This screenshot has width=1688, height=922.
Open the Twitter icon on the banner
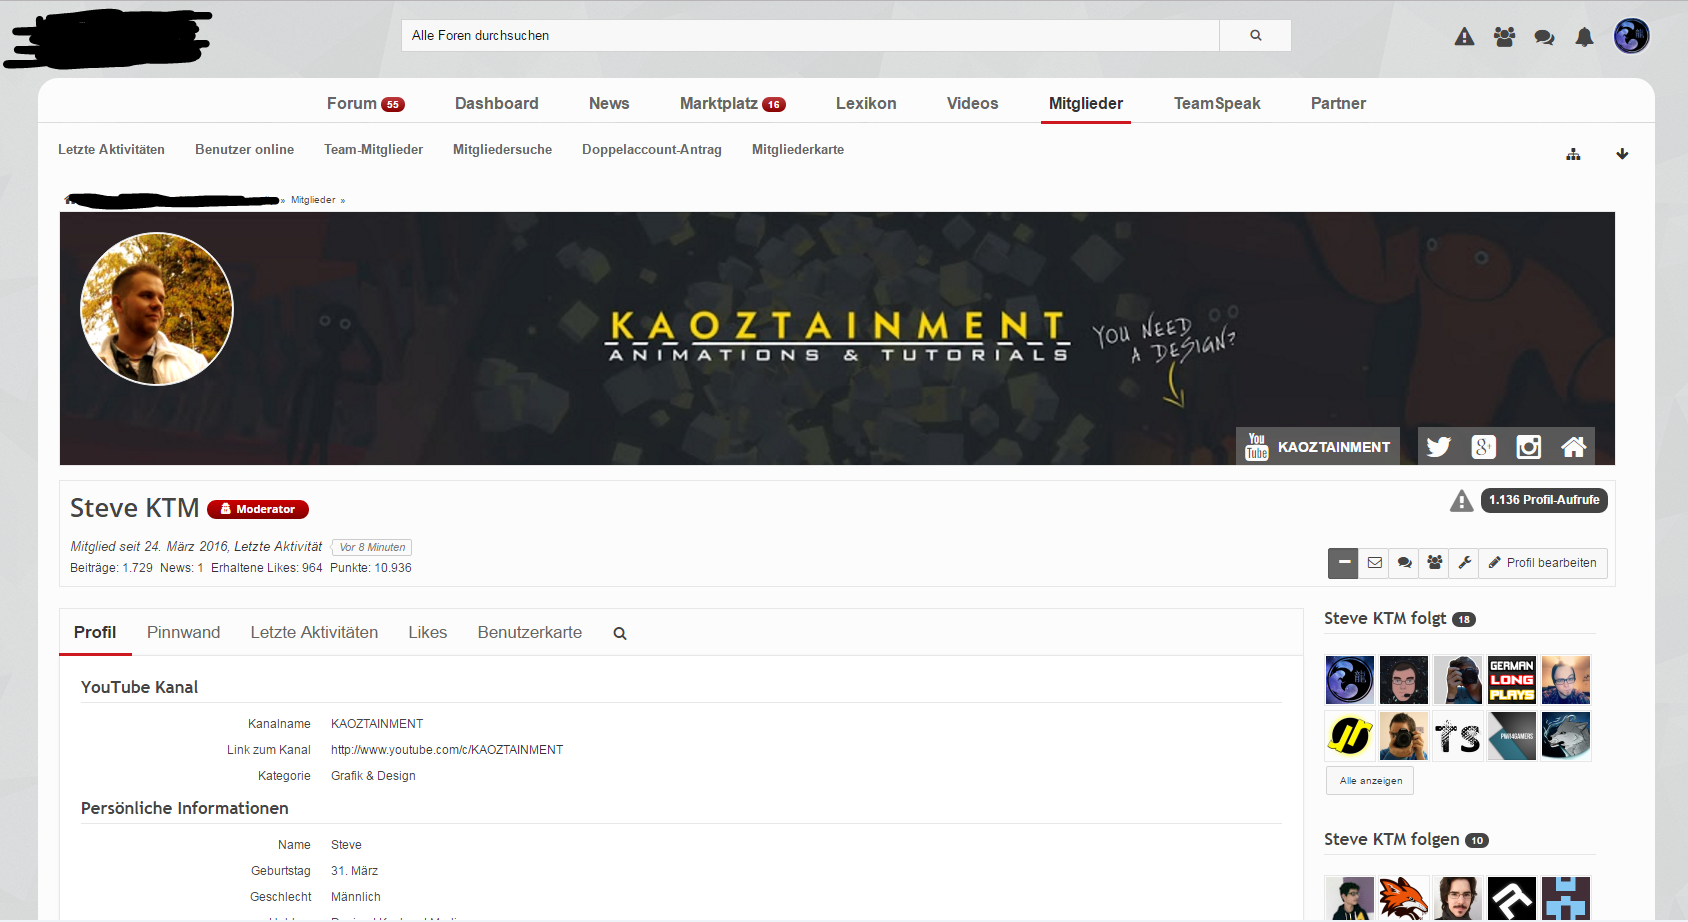click(x=1439, y=447)
